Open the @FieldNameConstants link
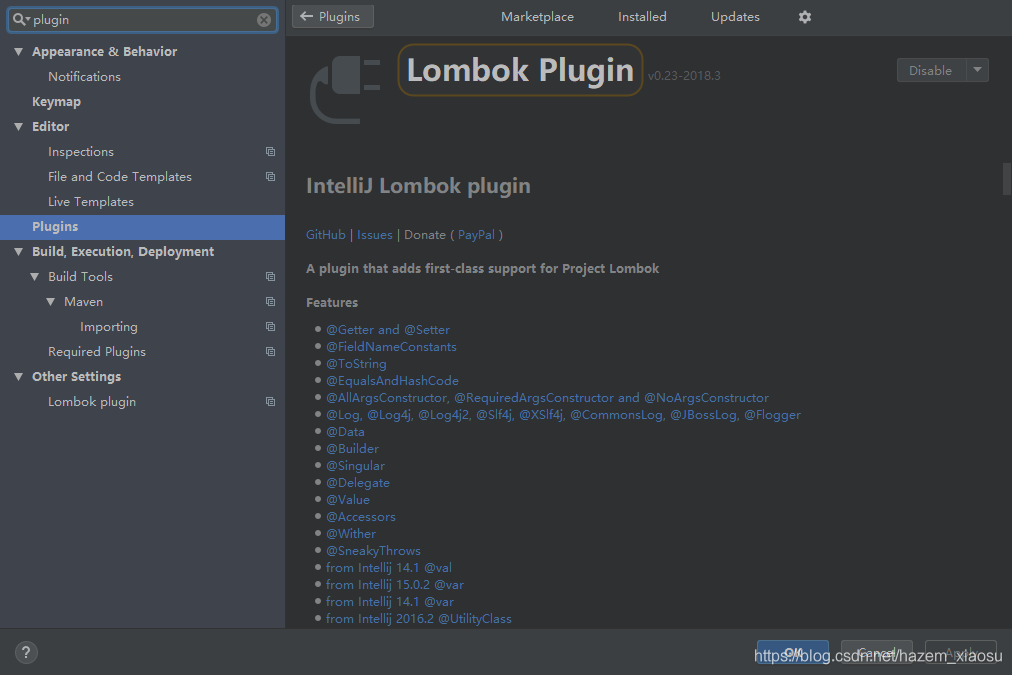The height and width of the screenshot is (675, 1012). pyautogui.click(x=391, y=347)
